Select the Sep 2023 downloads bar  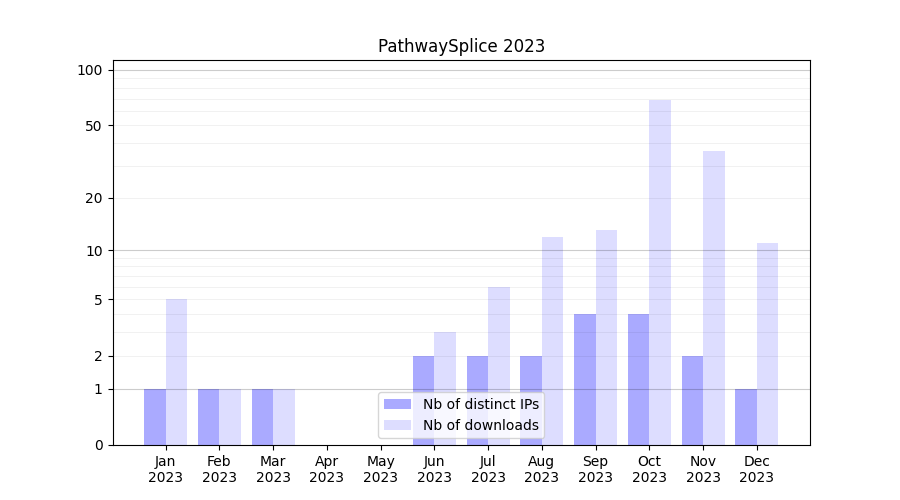[606, 337]
